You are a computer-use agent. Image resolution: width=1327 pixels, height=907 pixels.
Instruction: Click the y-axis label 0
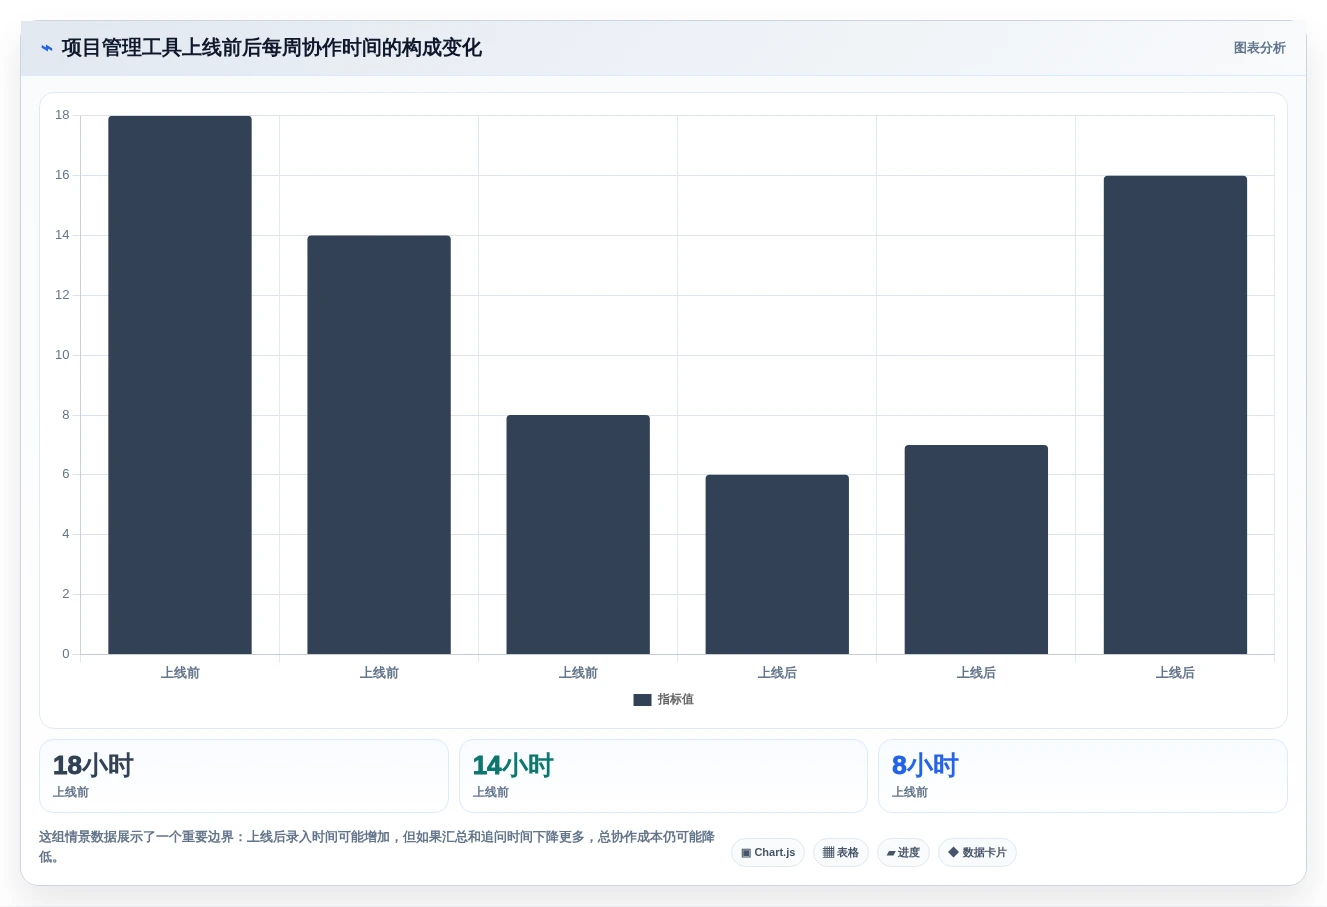pyautogui.click(x=66, y=654)
